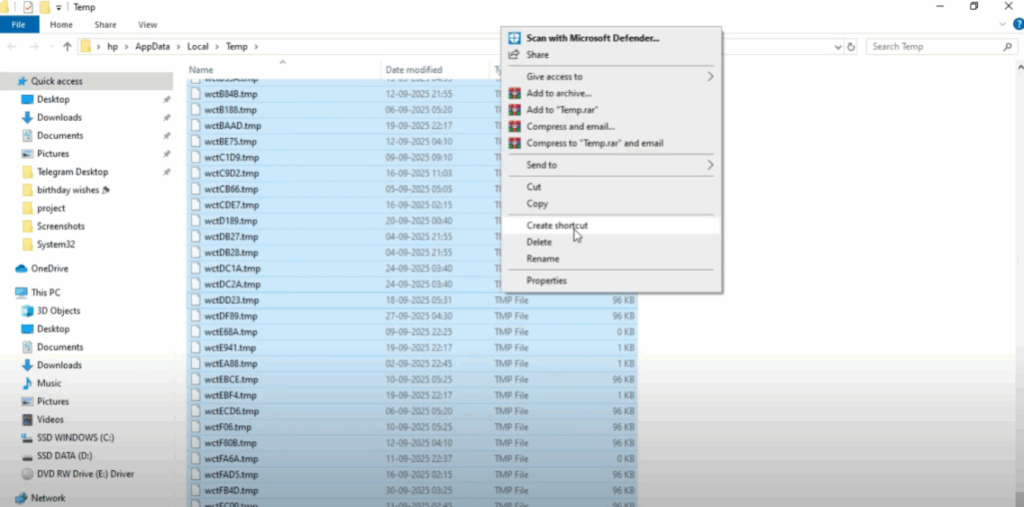Click the Search Temp input field
The height and width of the screenshot is (507, 1024).
[942, 47]
